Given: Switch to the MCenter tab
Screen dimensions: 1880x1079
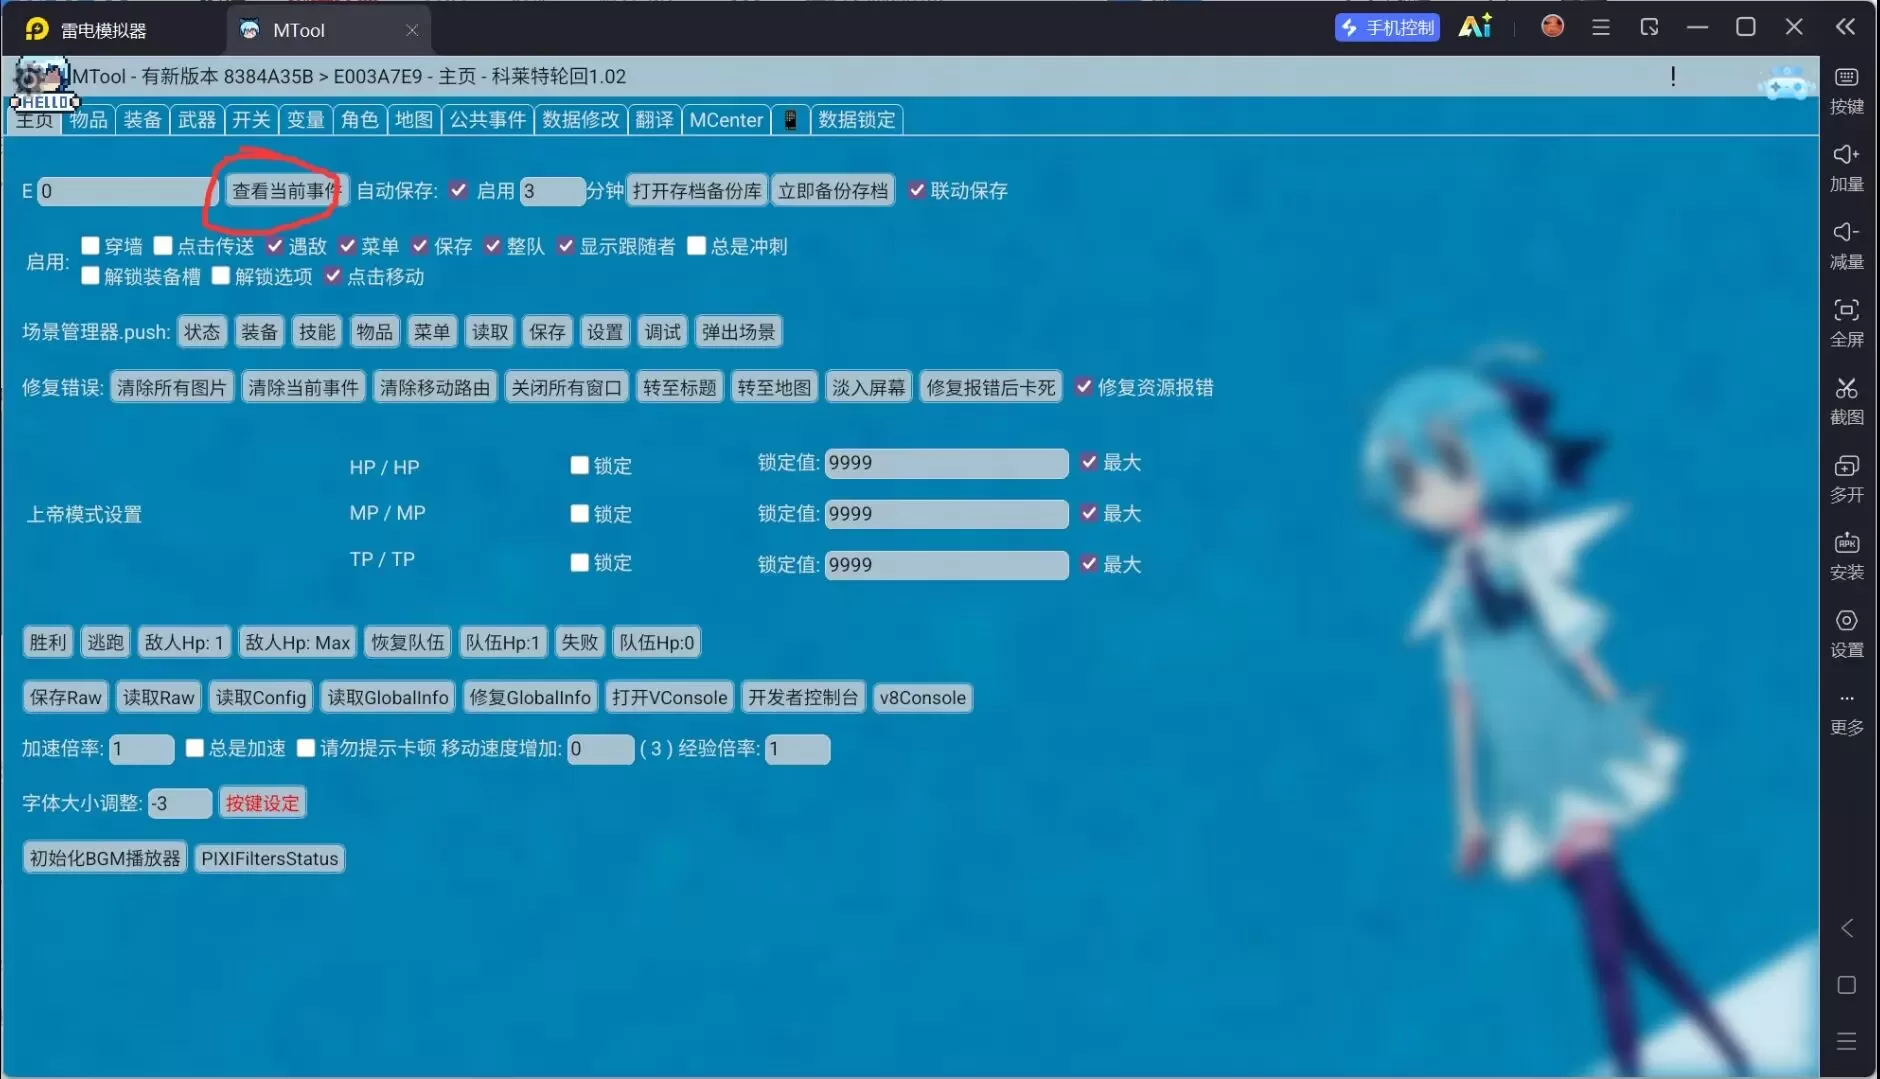Looking at the screenshot, I should [x=726, y=120].
